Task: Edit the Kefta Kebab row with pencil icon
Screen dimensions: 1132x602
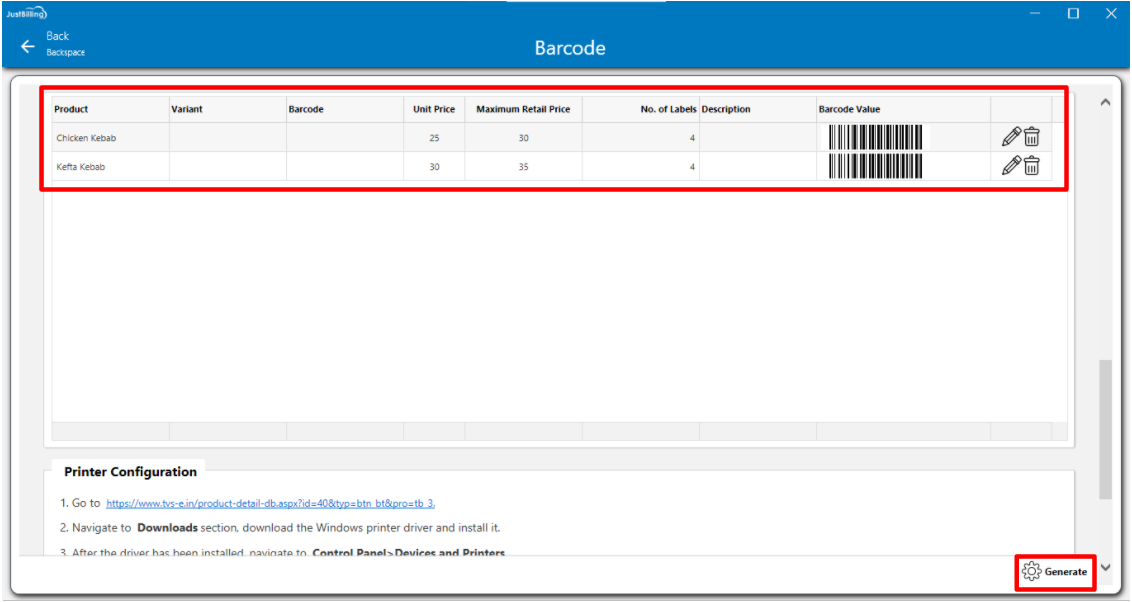Action: [1011, 166]
